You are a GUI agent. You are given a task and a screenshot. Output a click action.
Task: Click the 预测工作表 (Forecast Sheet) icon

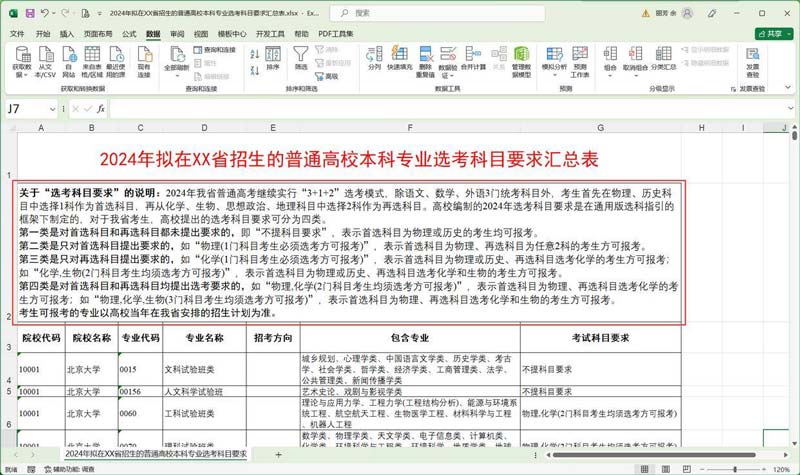click(580, 54)
